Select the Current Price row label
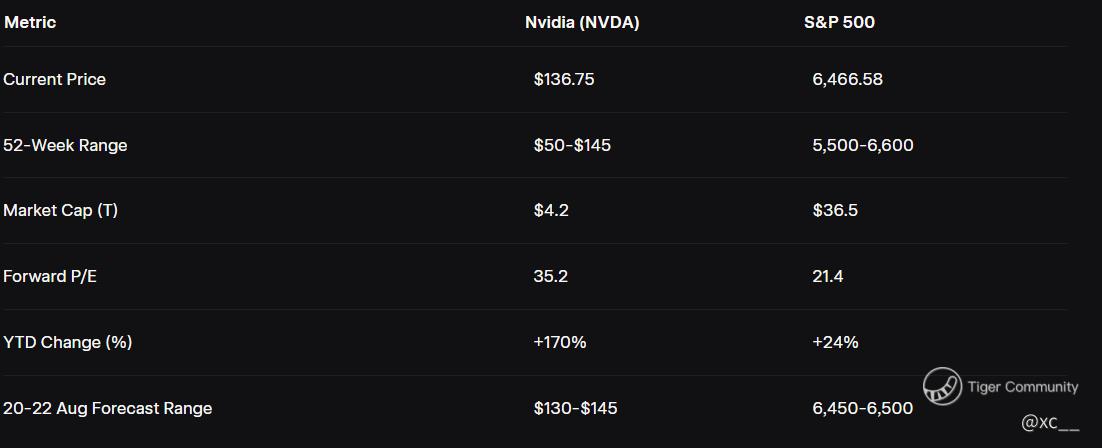 tap(54, 79)
